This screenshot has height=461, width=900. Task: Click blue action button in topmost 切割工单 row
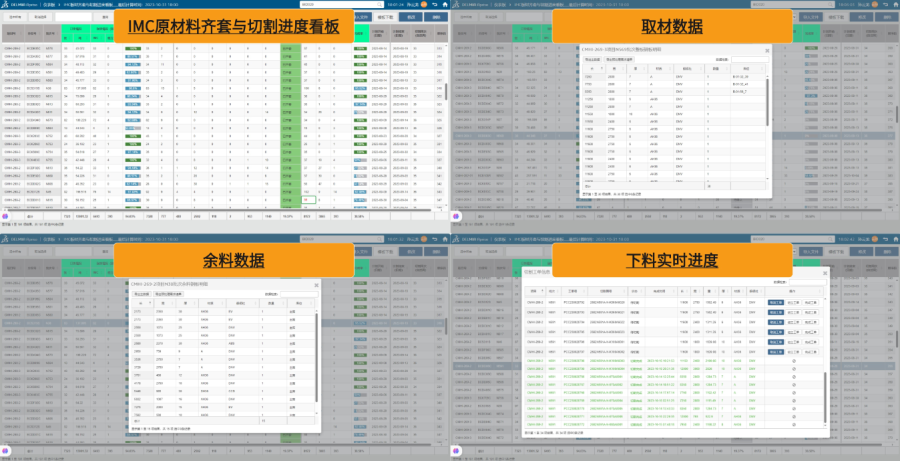point(775,302)
